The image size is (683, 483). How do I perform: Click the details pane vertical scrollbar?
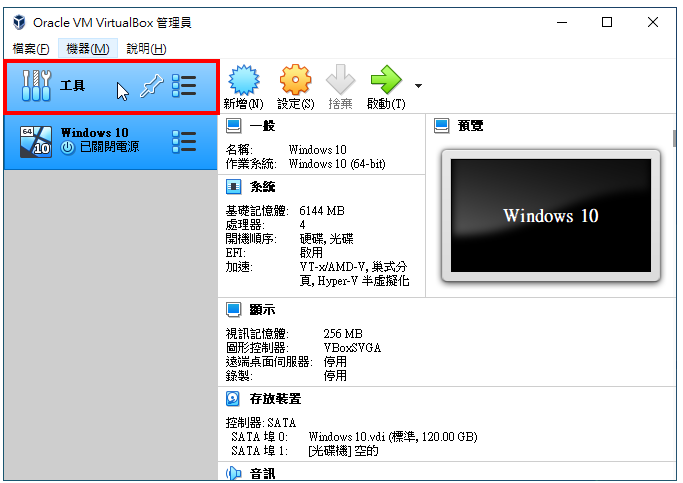(x=674, y=139)
